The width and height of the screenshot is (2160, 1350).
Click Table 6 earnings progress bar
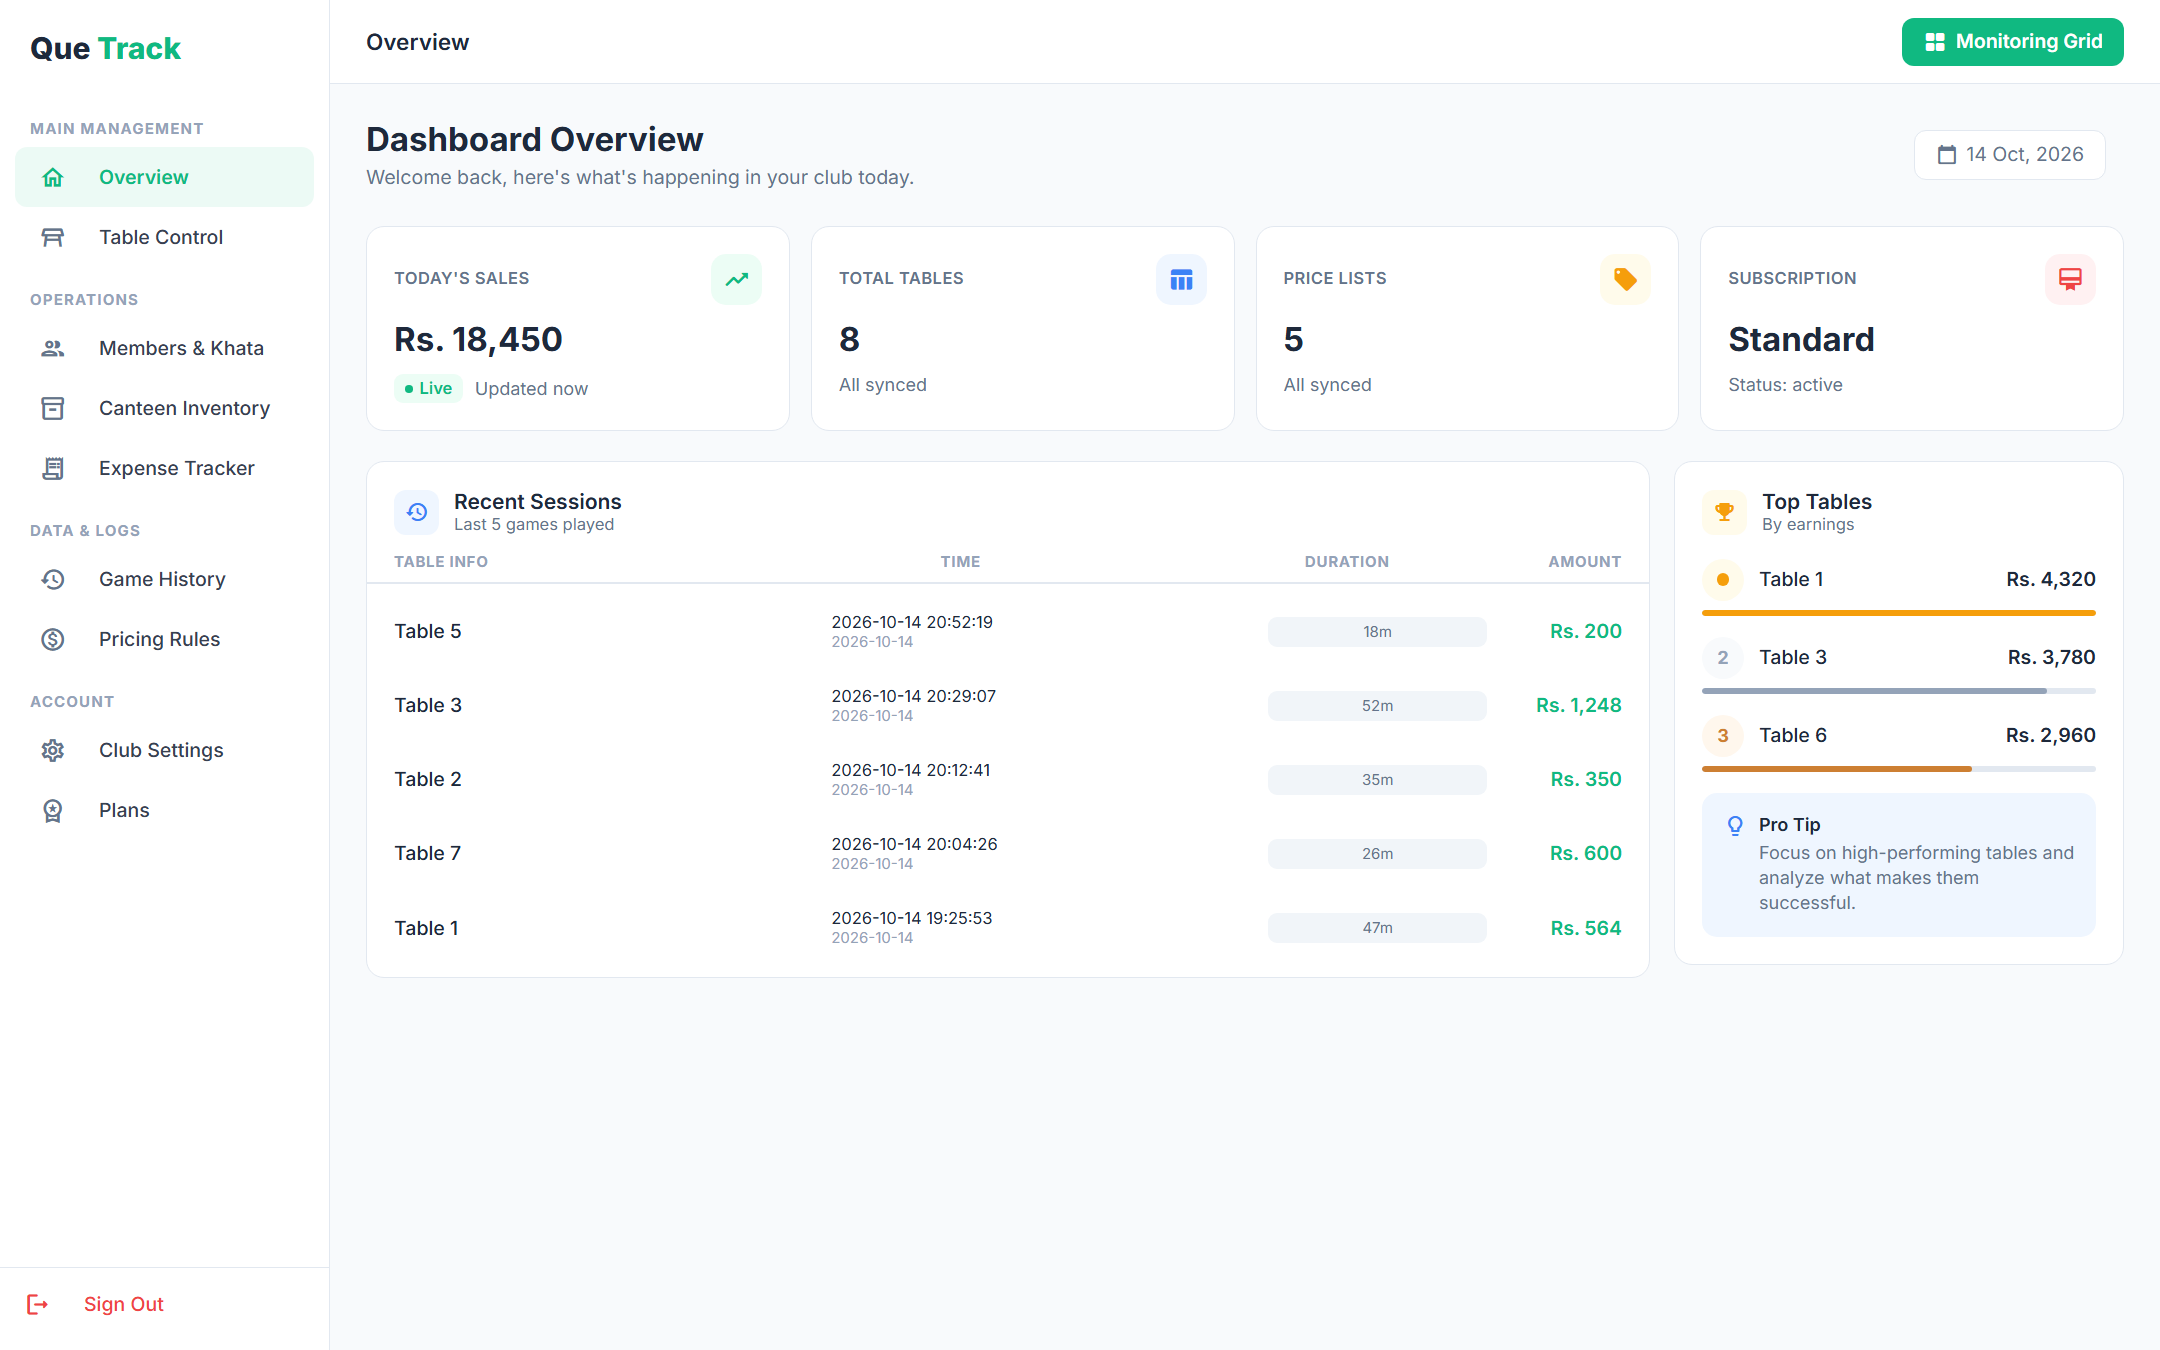coord(1899,769)
